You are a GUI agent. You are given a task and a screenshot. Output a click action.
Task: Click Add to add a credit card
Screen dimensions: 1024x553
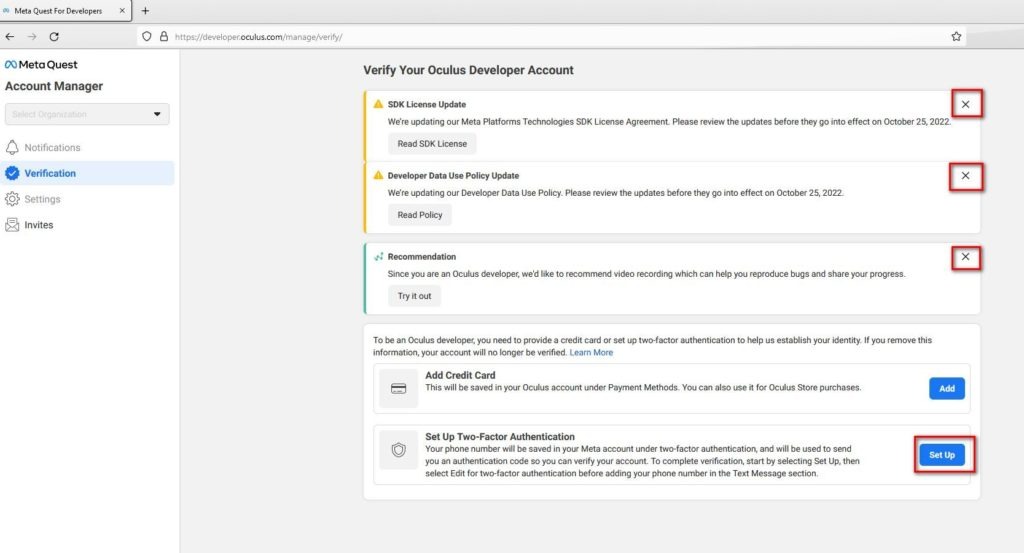pos(946,388)
